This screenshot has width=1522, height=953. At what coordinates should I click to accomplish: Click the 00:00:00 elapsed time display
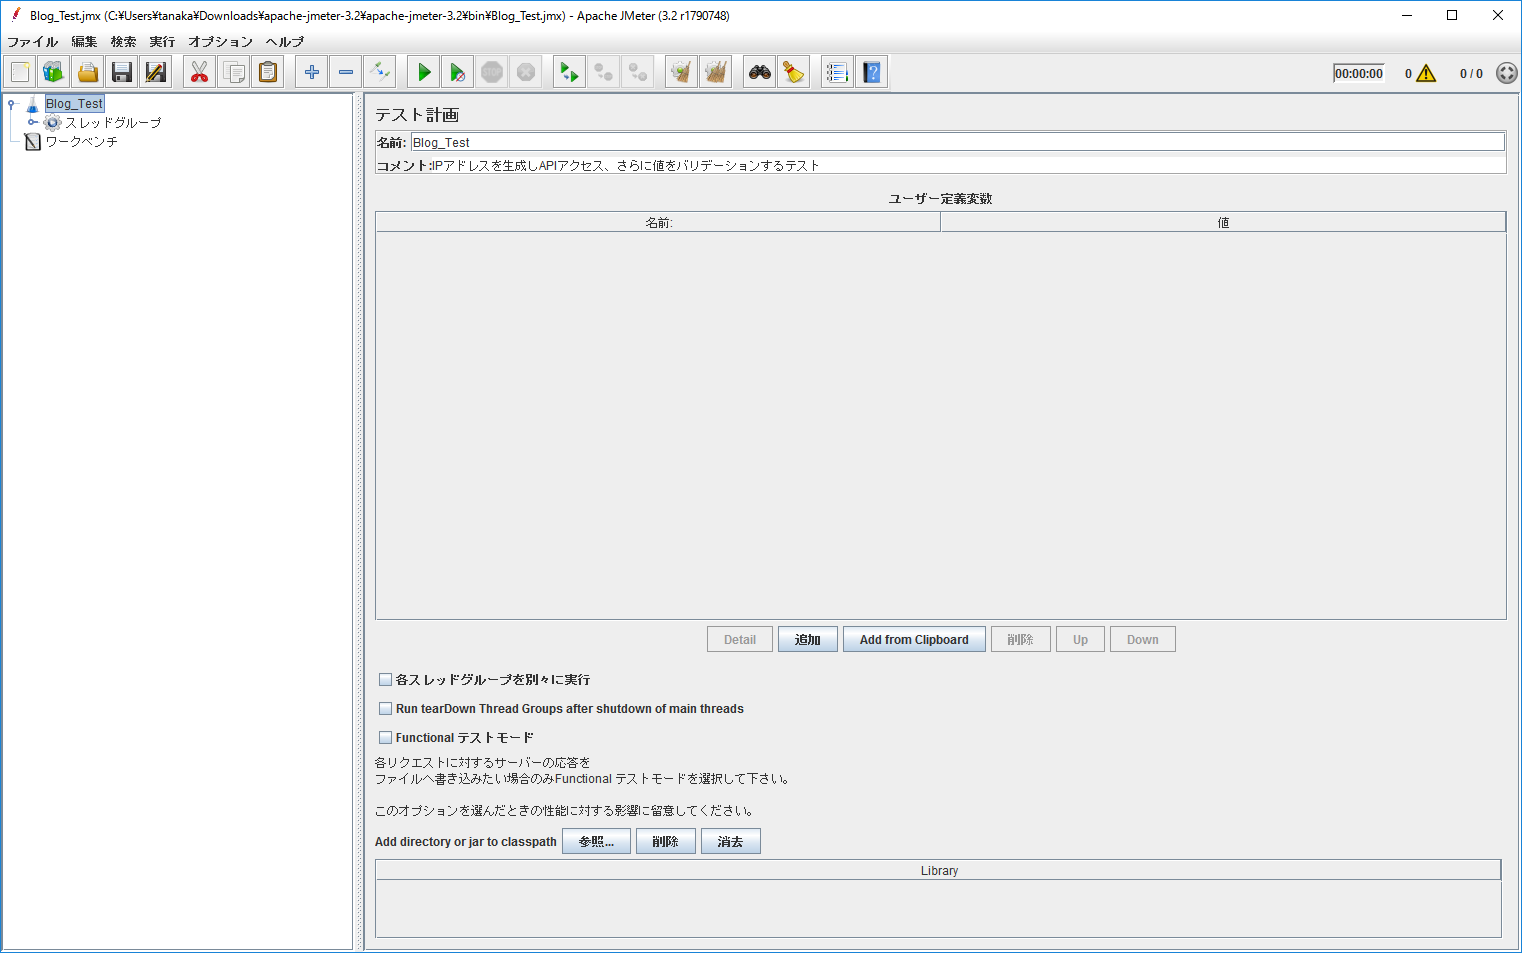click(x=1359, y=73)
